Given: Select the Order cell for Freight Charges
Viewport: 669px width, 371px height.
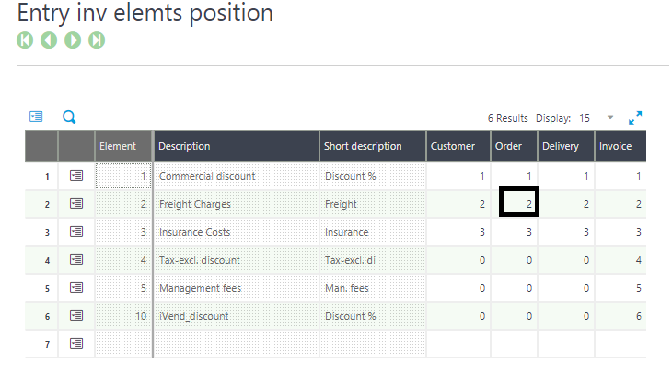Looking at the screenshot, I should (x=519, y=202).
